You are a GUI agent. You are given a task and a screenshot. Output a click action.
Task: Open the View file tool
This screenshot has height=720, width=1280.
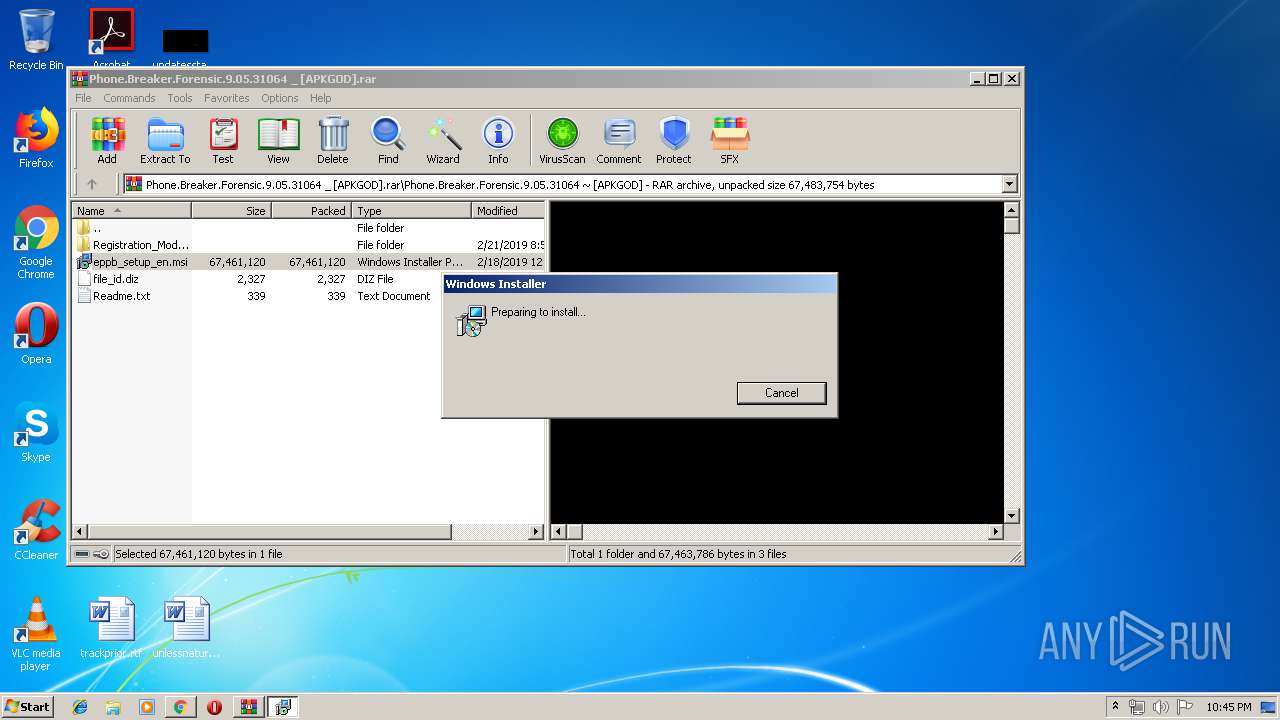(x=278, y=140)
